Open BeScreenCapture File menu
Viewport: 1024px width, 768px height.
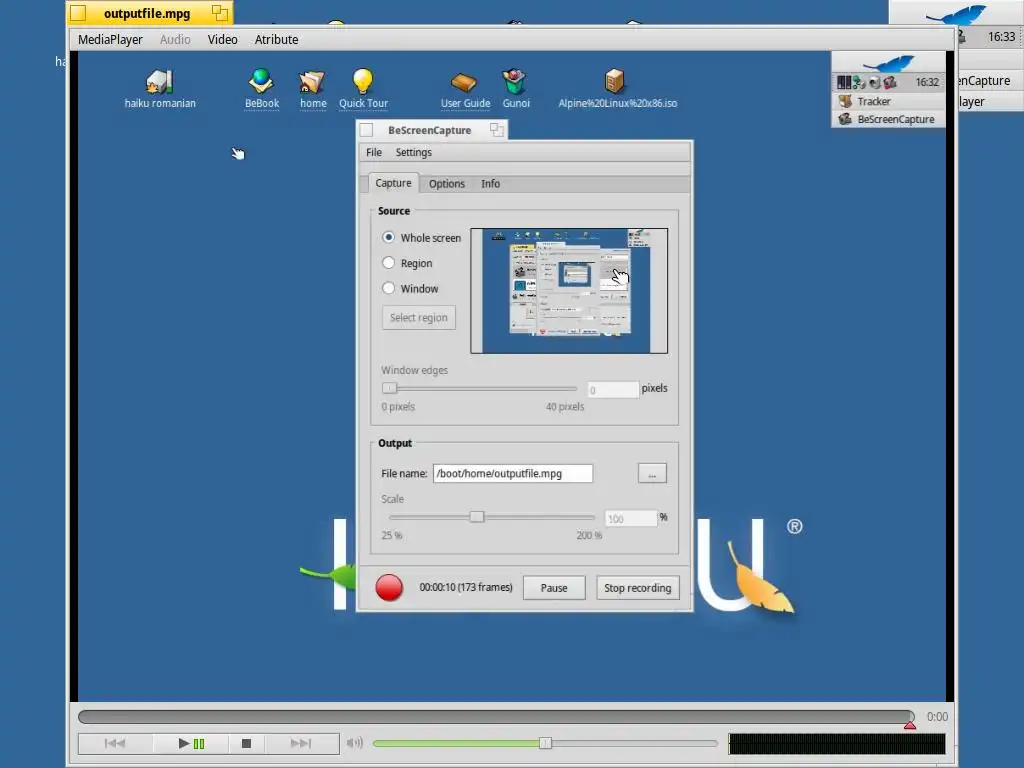[x=374, y=152]
